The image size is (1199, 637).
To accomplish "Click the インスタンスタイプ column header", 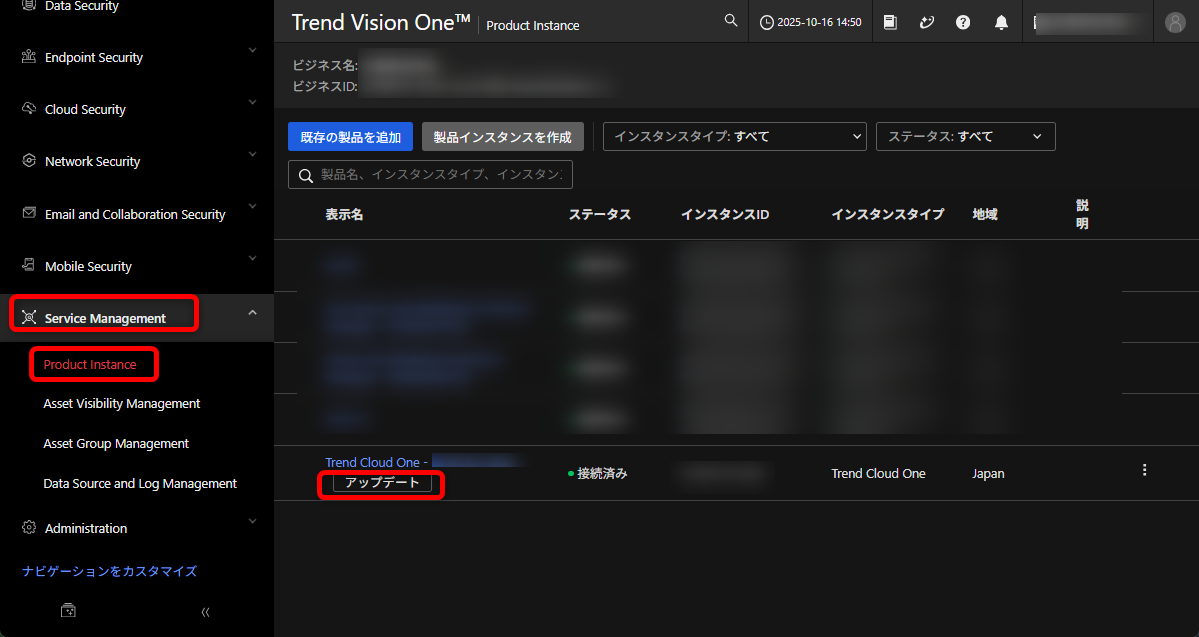I will (x=888, y=214).
